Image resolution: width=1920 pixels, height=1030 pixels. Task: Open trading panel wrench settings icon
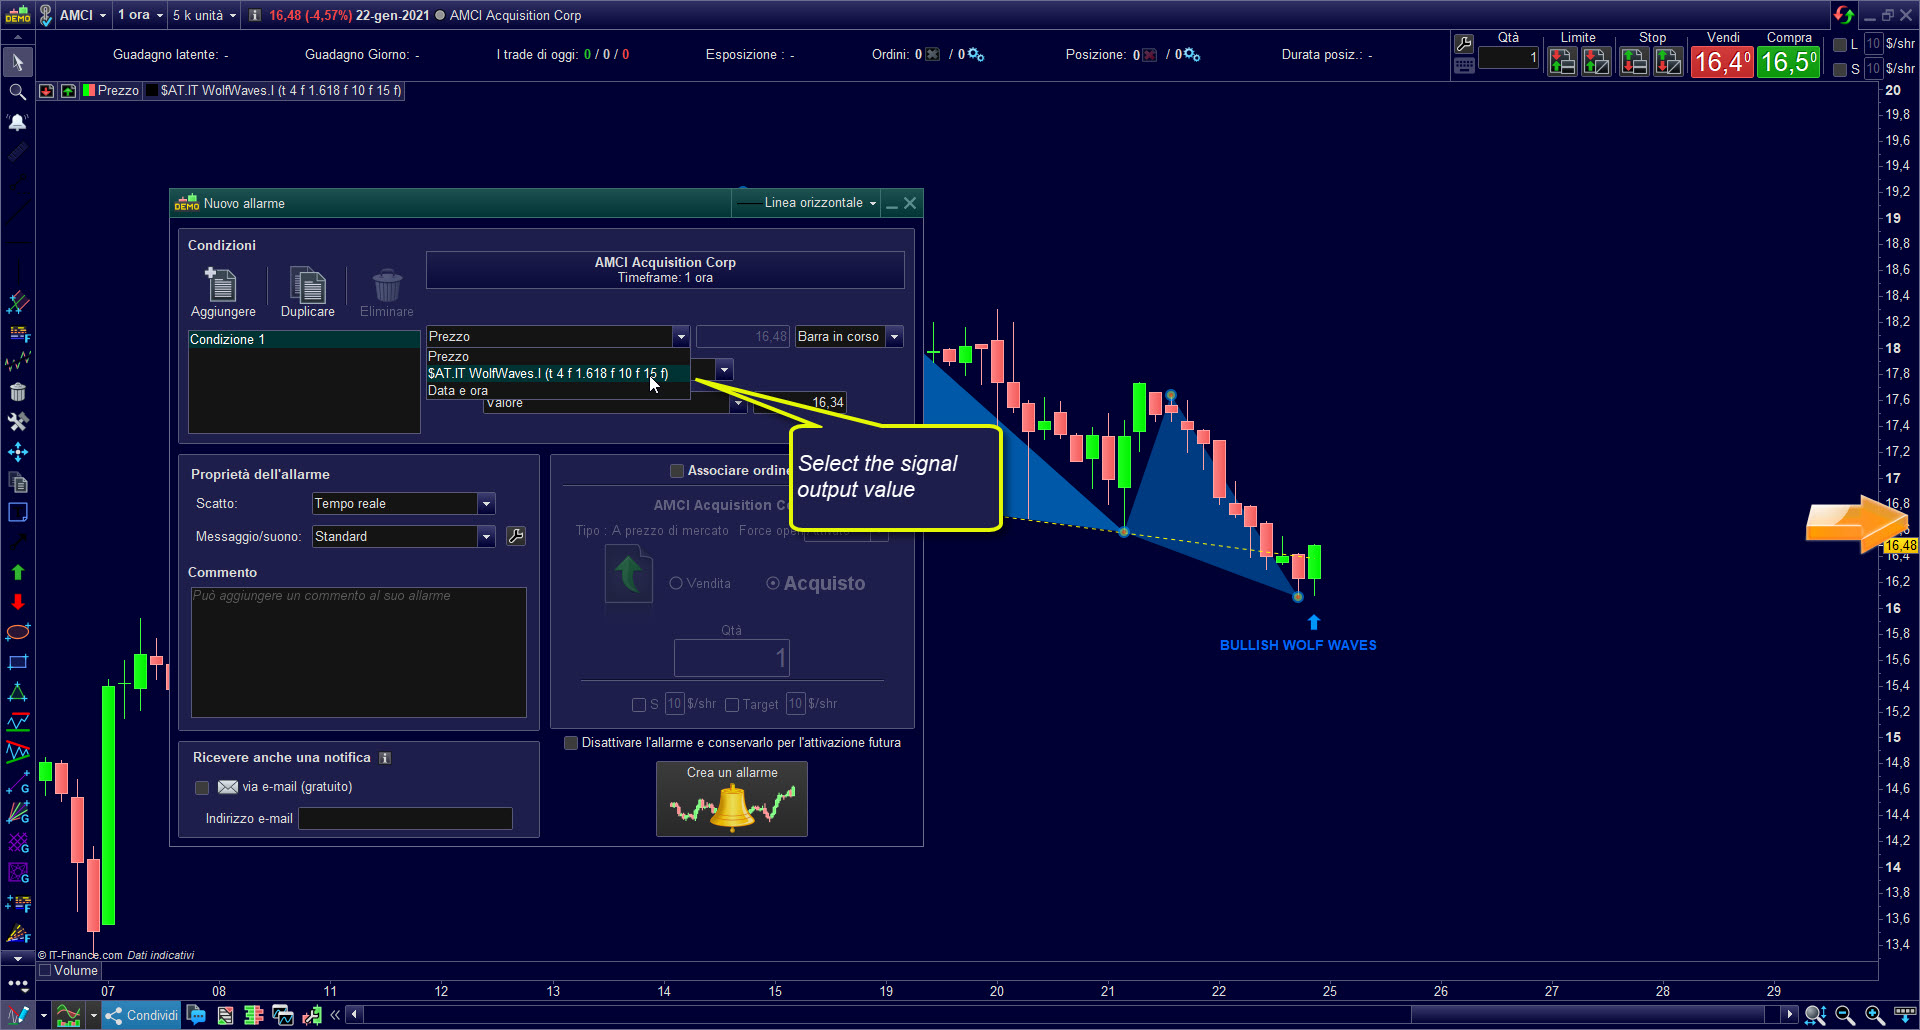pyautogui.click(x=1464, y=43)
